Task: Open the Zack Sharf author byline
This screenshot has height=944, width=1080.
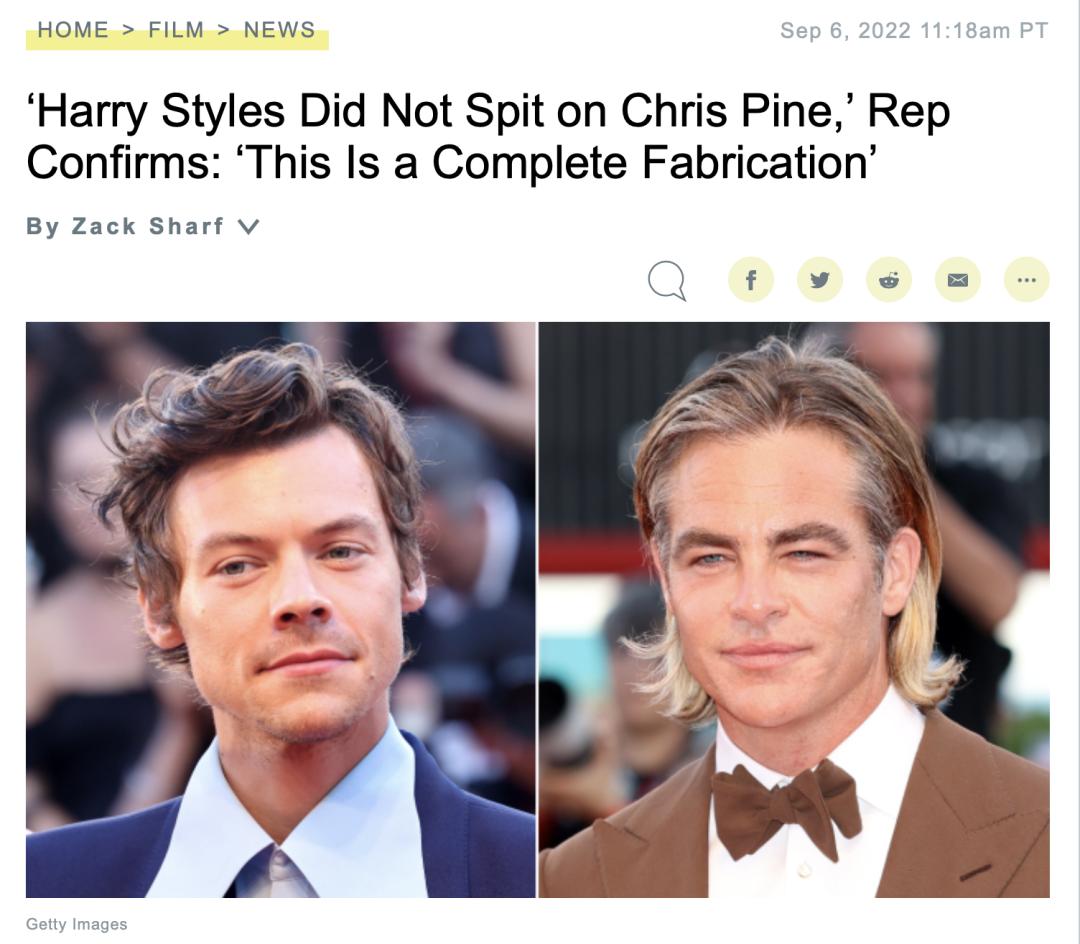Action: tap(147, 227)
